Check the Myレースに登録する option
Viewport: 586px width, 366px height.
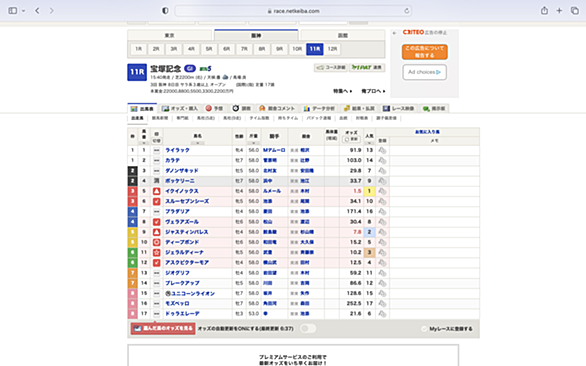tap(424, 329)
